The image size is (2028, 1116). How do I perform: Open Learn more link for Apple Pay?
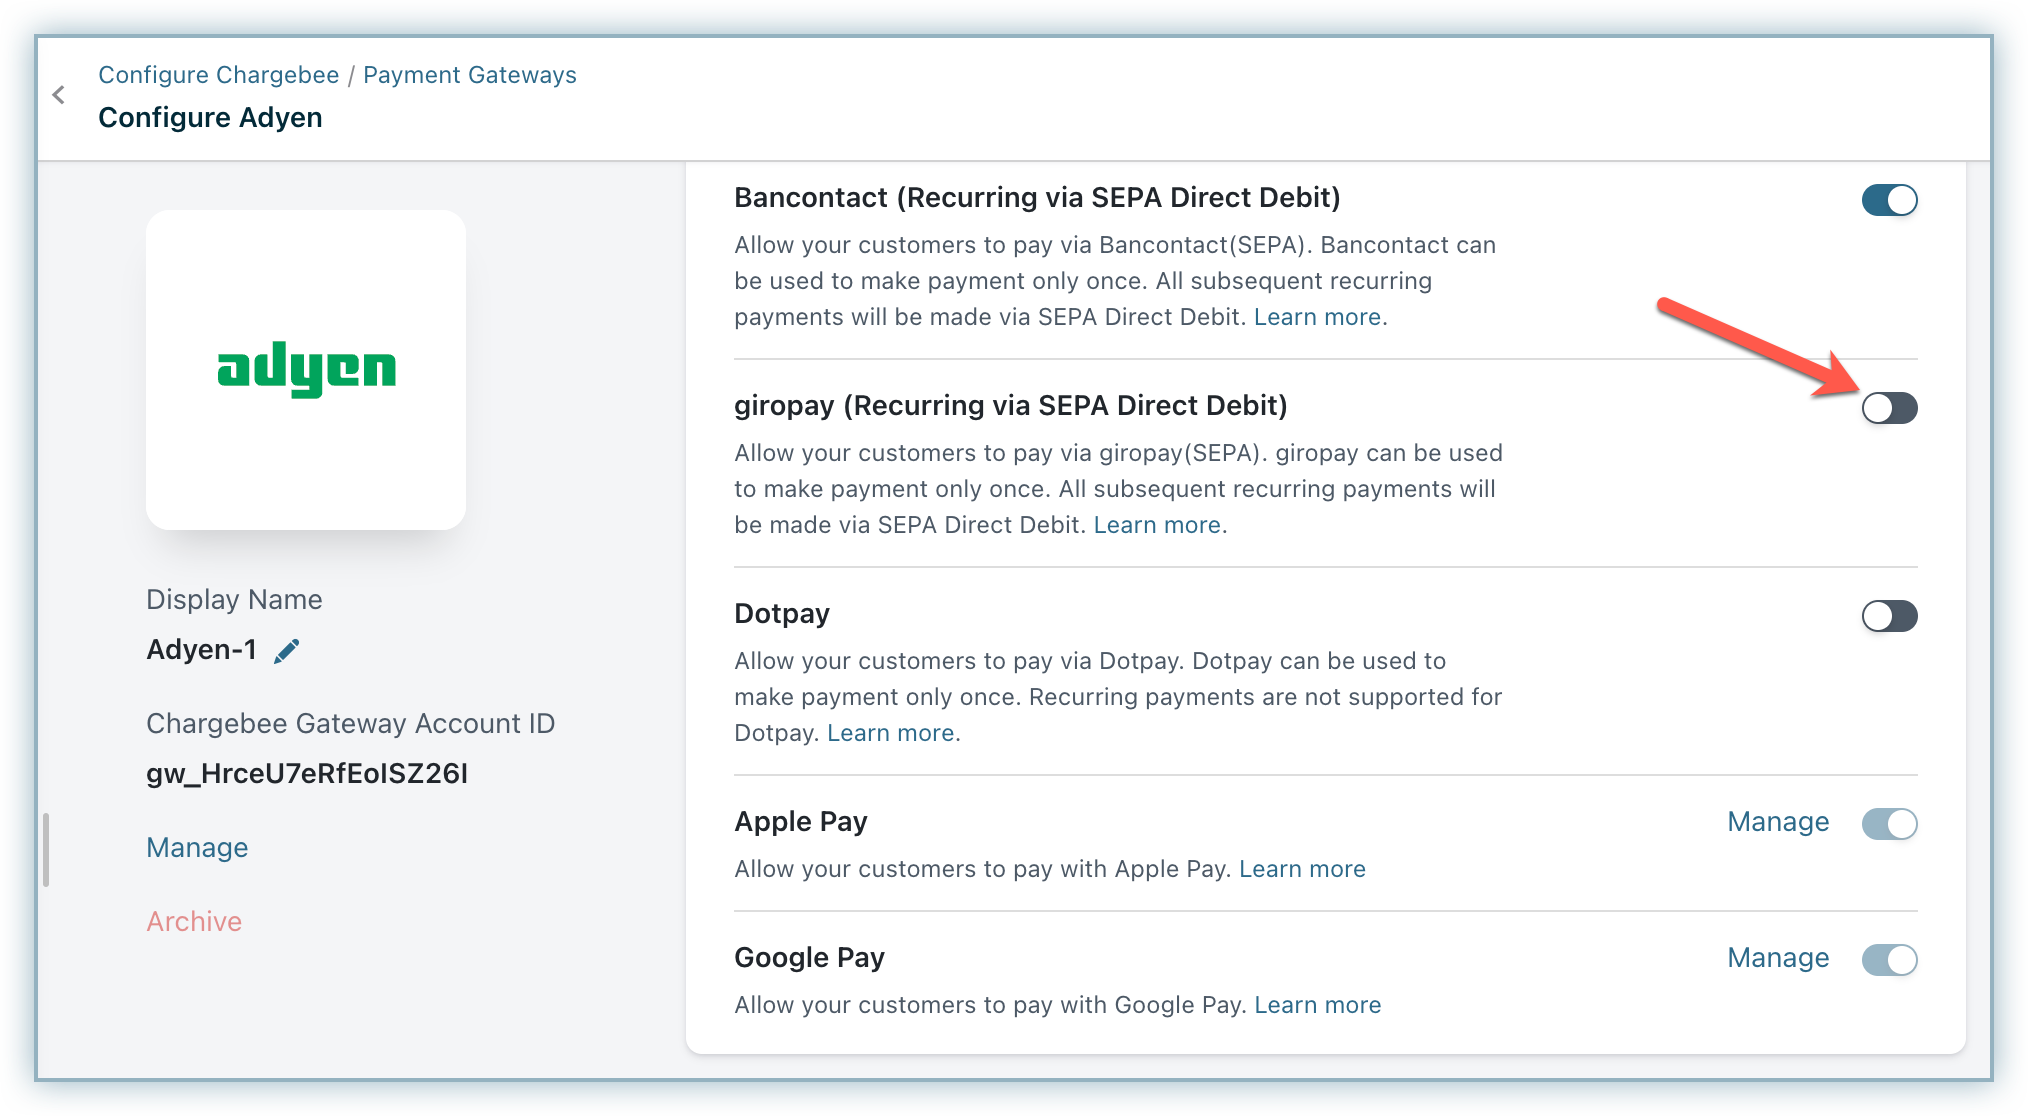[1302, 869]
